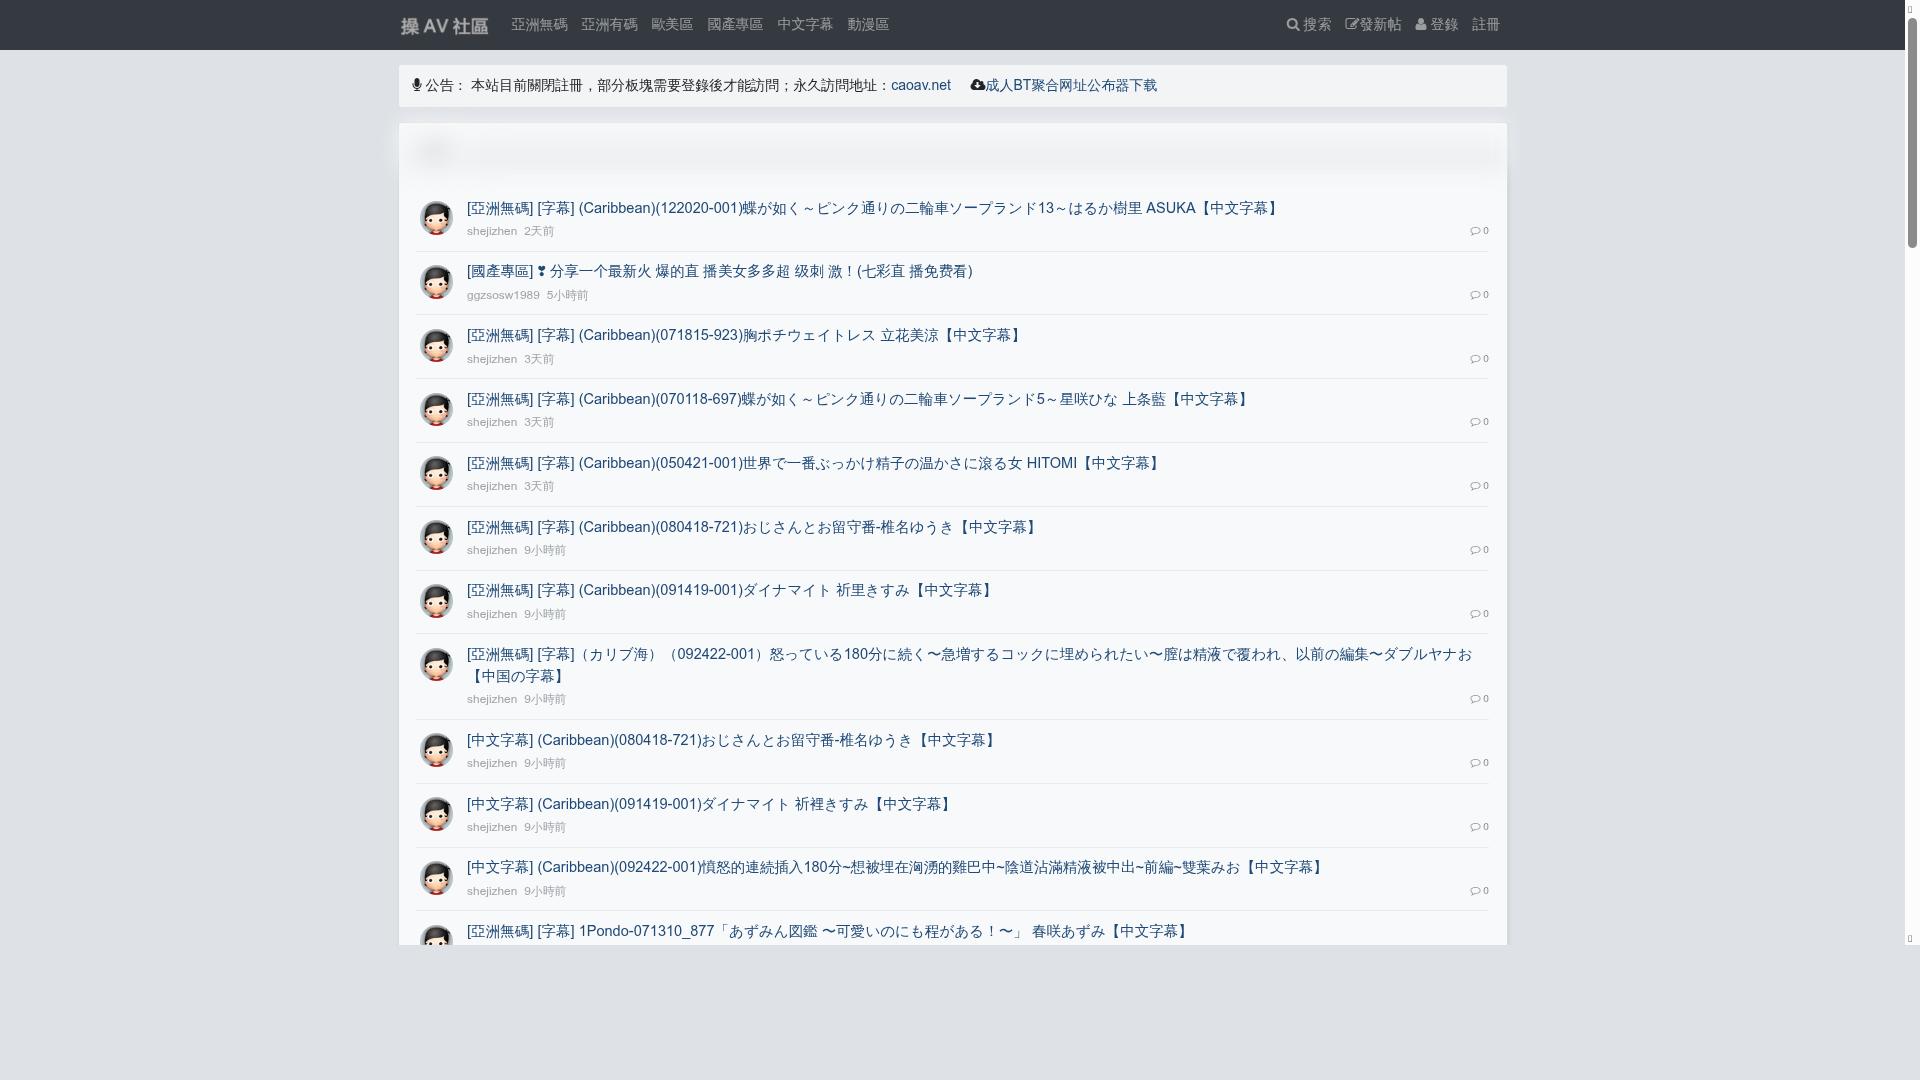Click the 成人BT聚合网址公布器下载 link text

[1070, 85]
